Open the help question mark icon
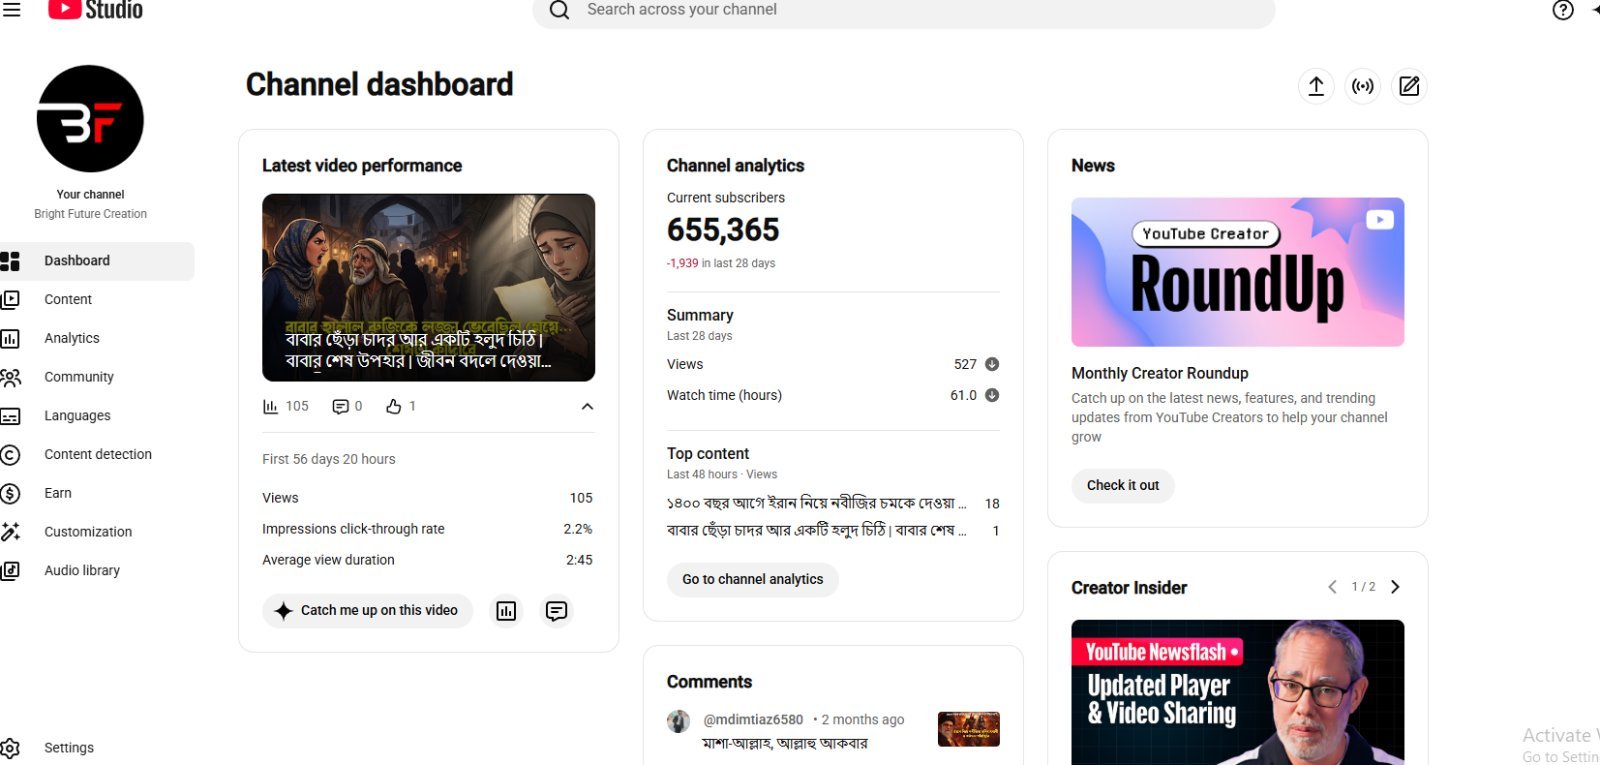Viewport: 1600px width, 765px height. pyautogui.click(x=1563, y=10)
